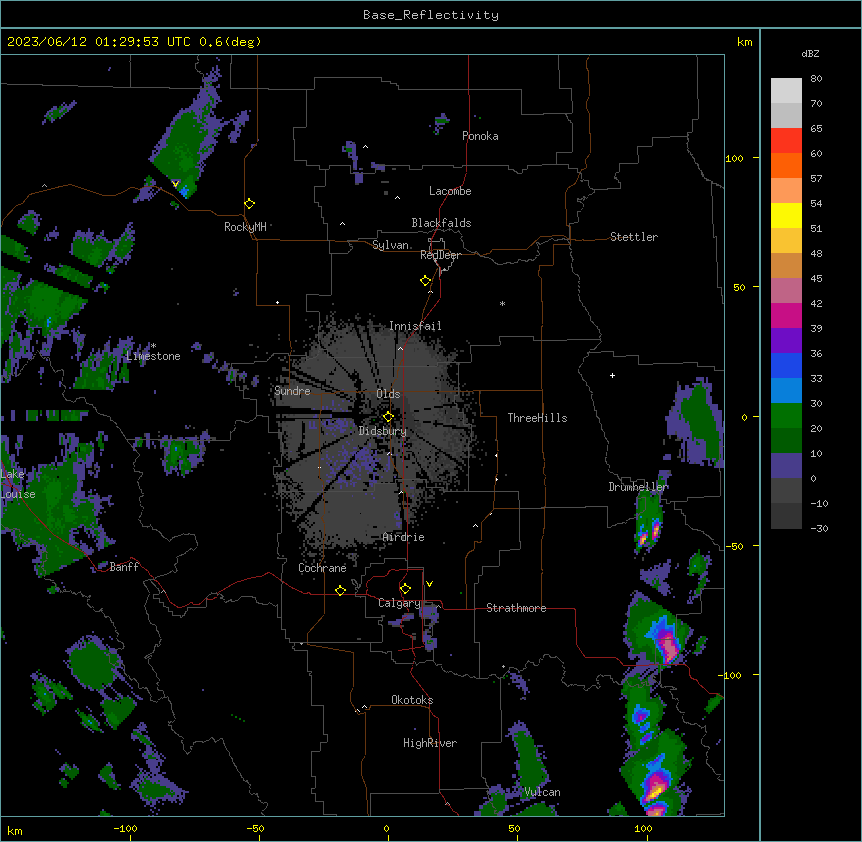Click the Base_Reflectivity title text

[431, 15]
